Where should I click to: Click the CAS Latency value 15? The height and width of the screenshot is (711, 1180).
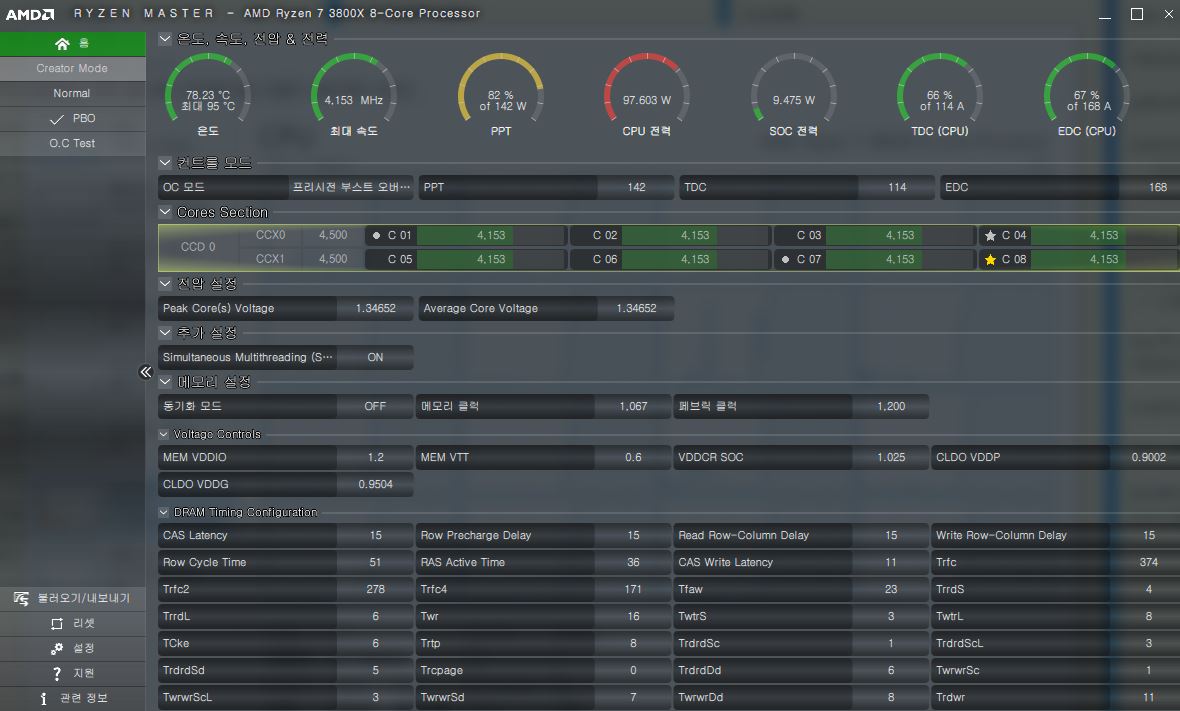375,536
